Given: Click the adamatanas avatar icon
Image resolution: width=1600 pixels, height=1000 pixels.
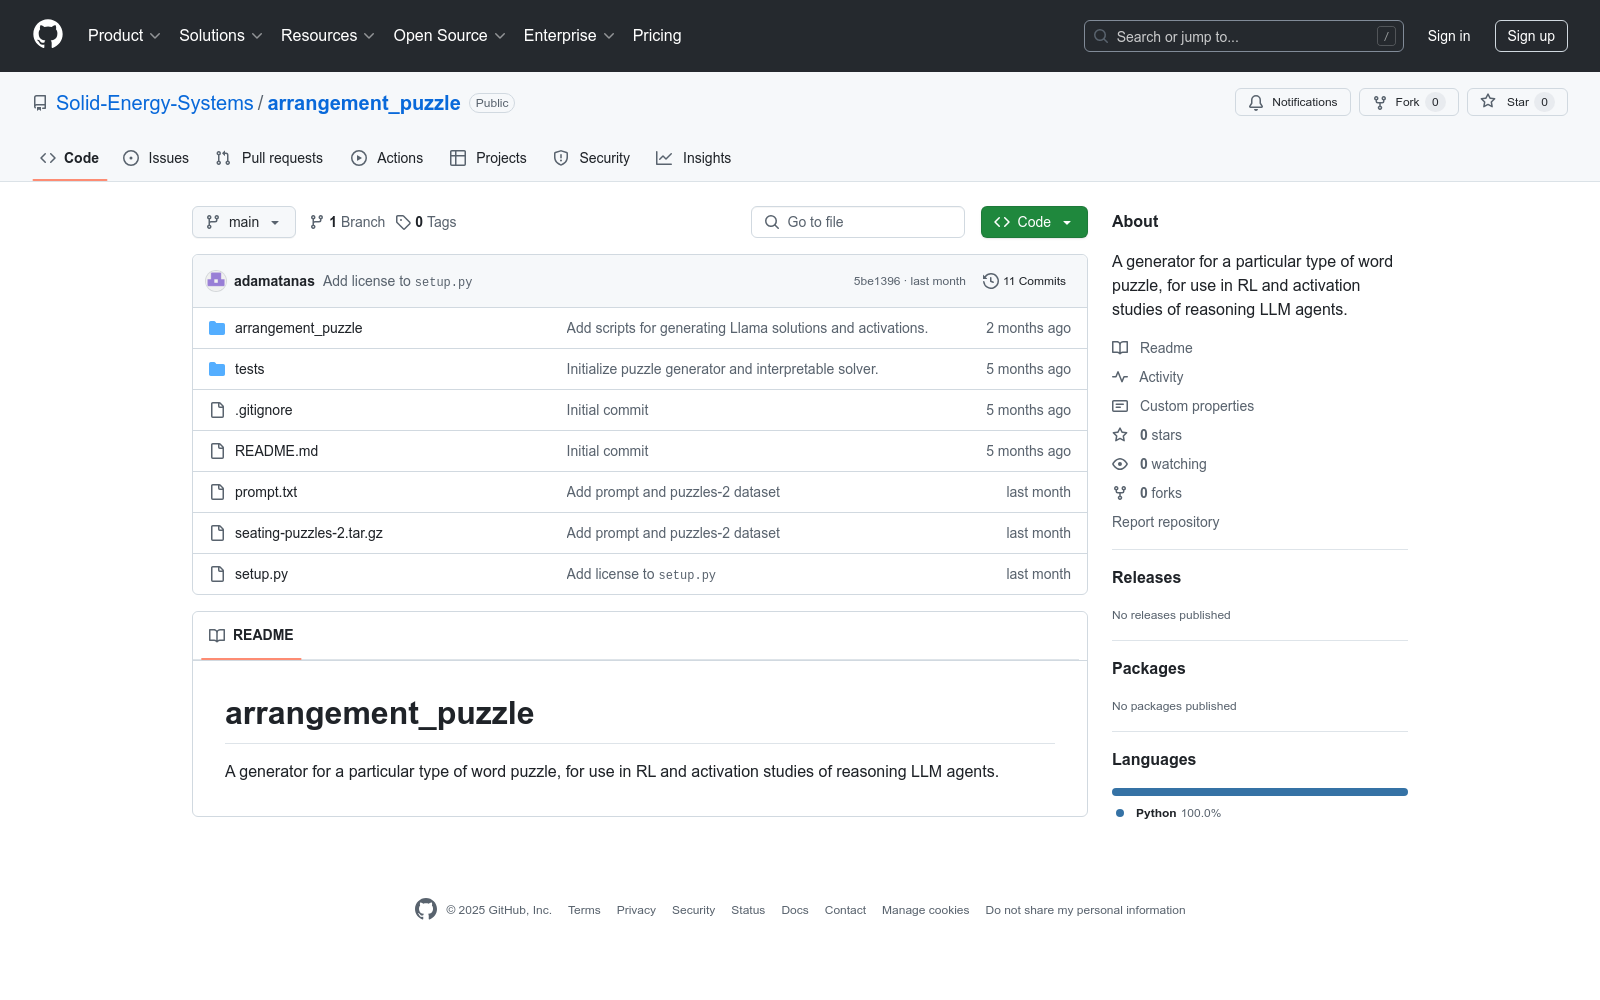Looking at the screenshot, I should coord(216,281).
